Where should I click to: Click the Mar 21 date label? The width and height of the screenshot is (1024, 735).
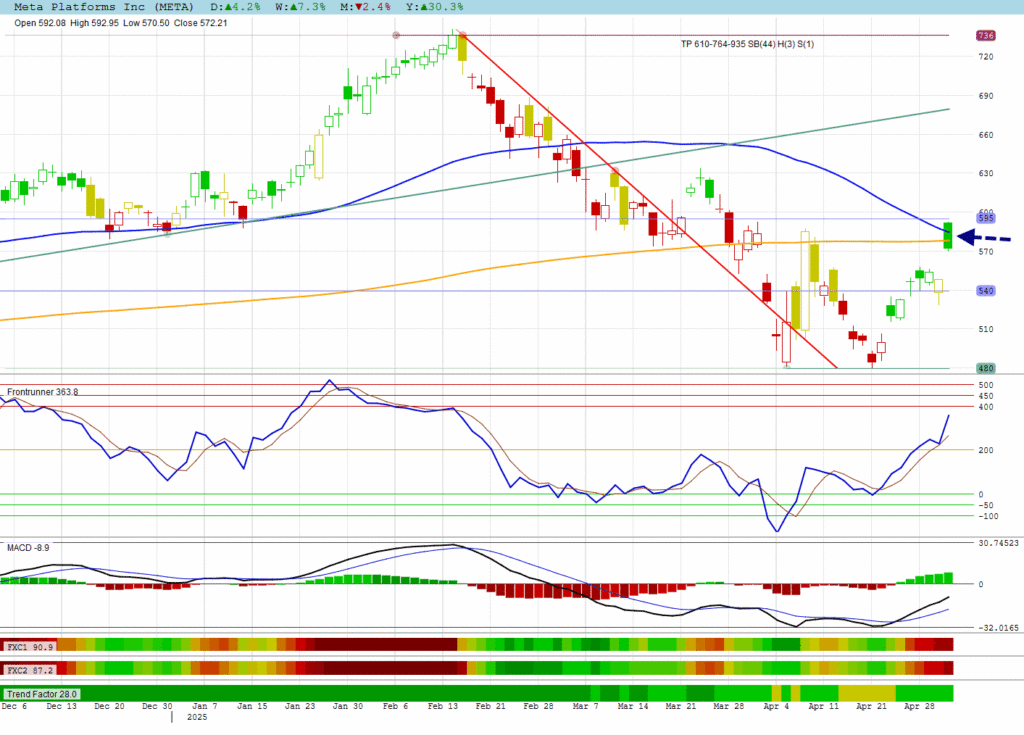point(680,706)
